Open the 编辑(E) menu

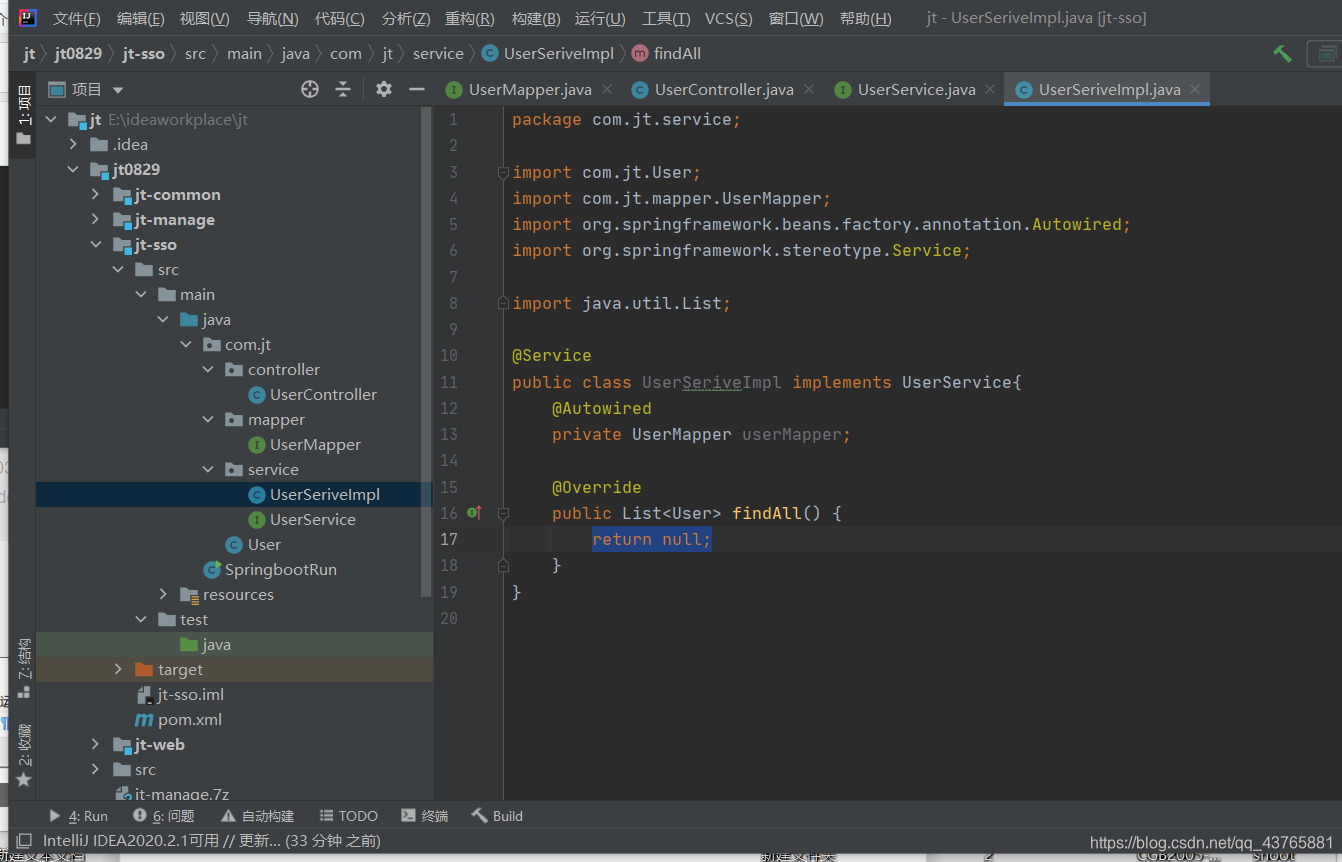(141, 18)
